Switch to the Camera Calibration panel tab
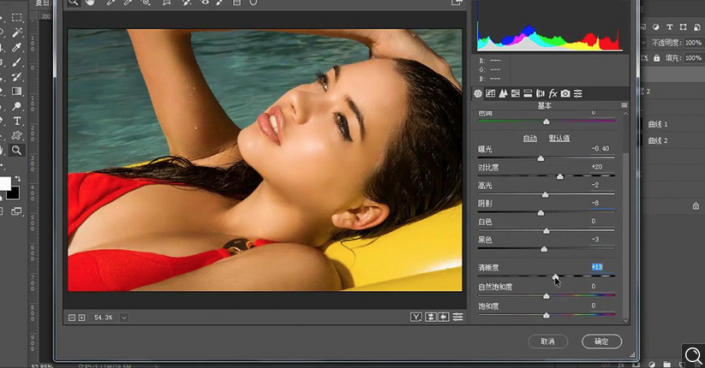Image resolution: width=705 pixels, height=368 pixels. pyautogui.click(x=565, y=94)
